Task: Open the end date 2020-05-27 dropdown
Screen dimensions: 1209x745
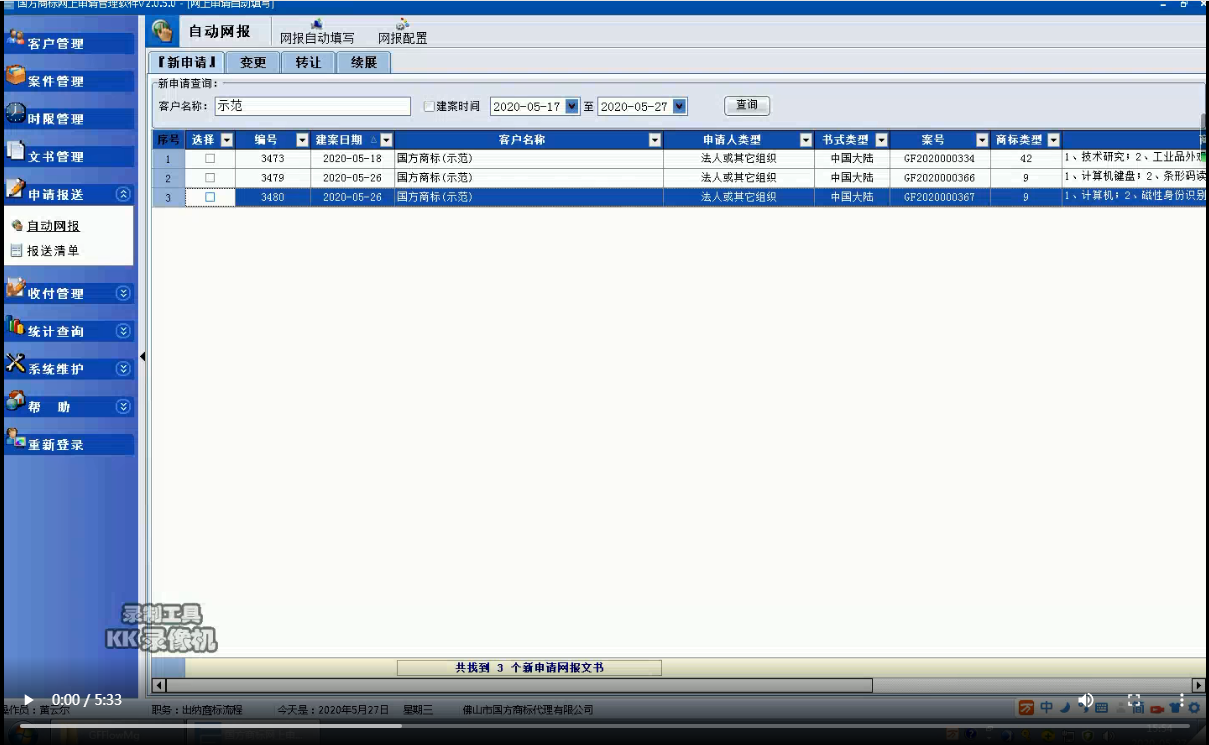Action: coord(680,106)
